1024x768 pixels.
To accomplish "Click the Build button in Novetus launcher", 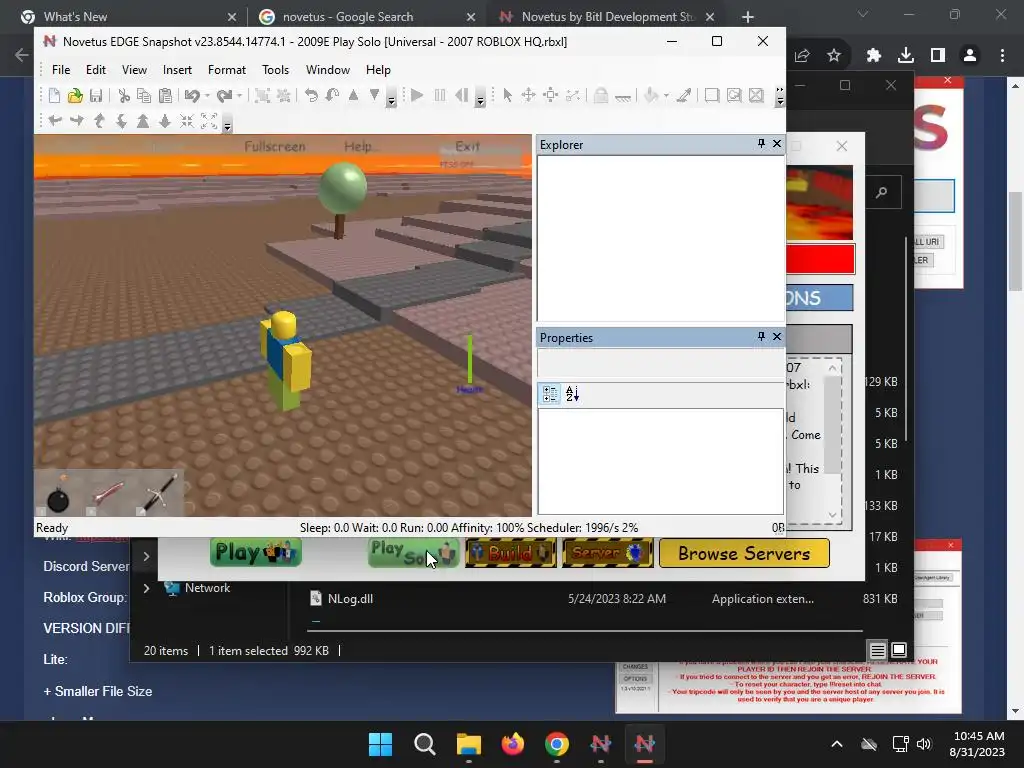I will (x=510, y=553).
